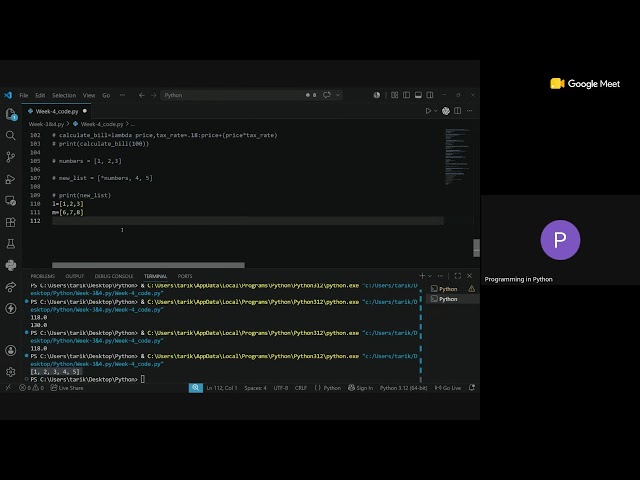The width and height of the screenshot is (640, 480).
Task: Click the editor horizontal scrollbar thumb
Action: (148, 265)
